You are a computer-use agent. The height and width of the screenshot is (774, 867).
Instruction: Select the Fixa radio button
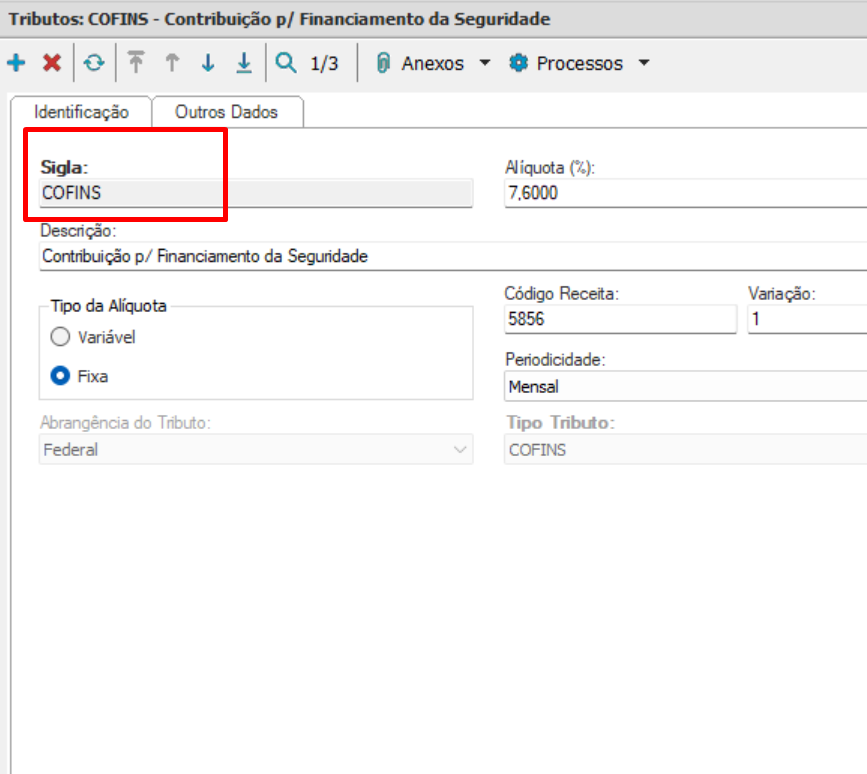(x=60, y=376)
